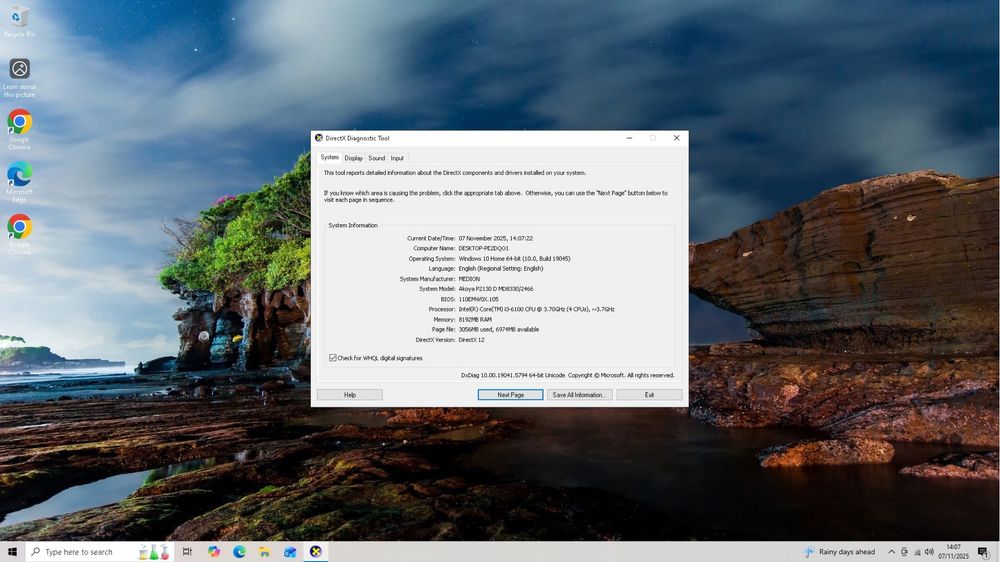Click the Next Page button
1000x562 pixels.
click(x=510, y=395)
